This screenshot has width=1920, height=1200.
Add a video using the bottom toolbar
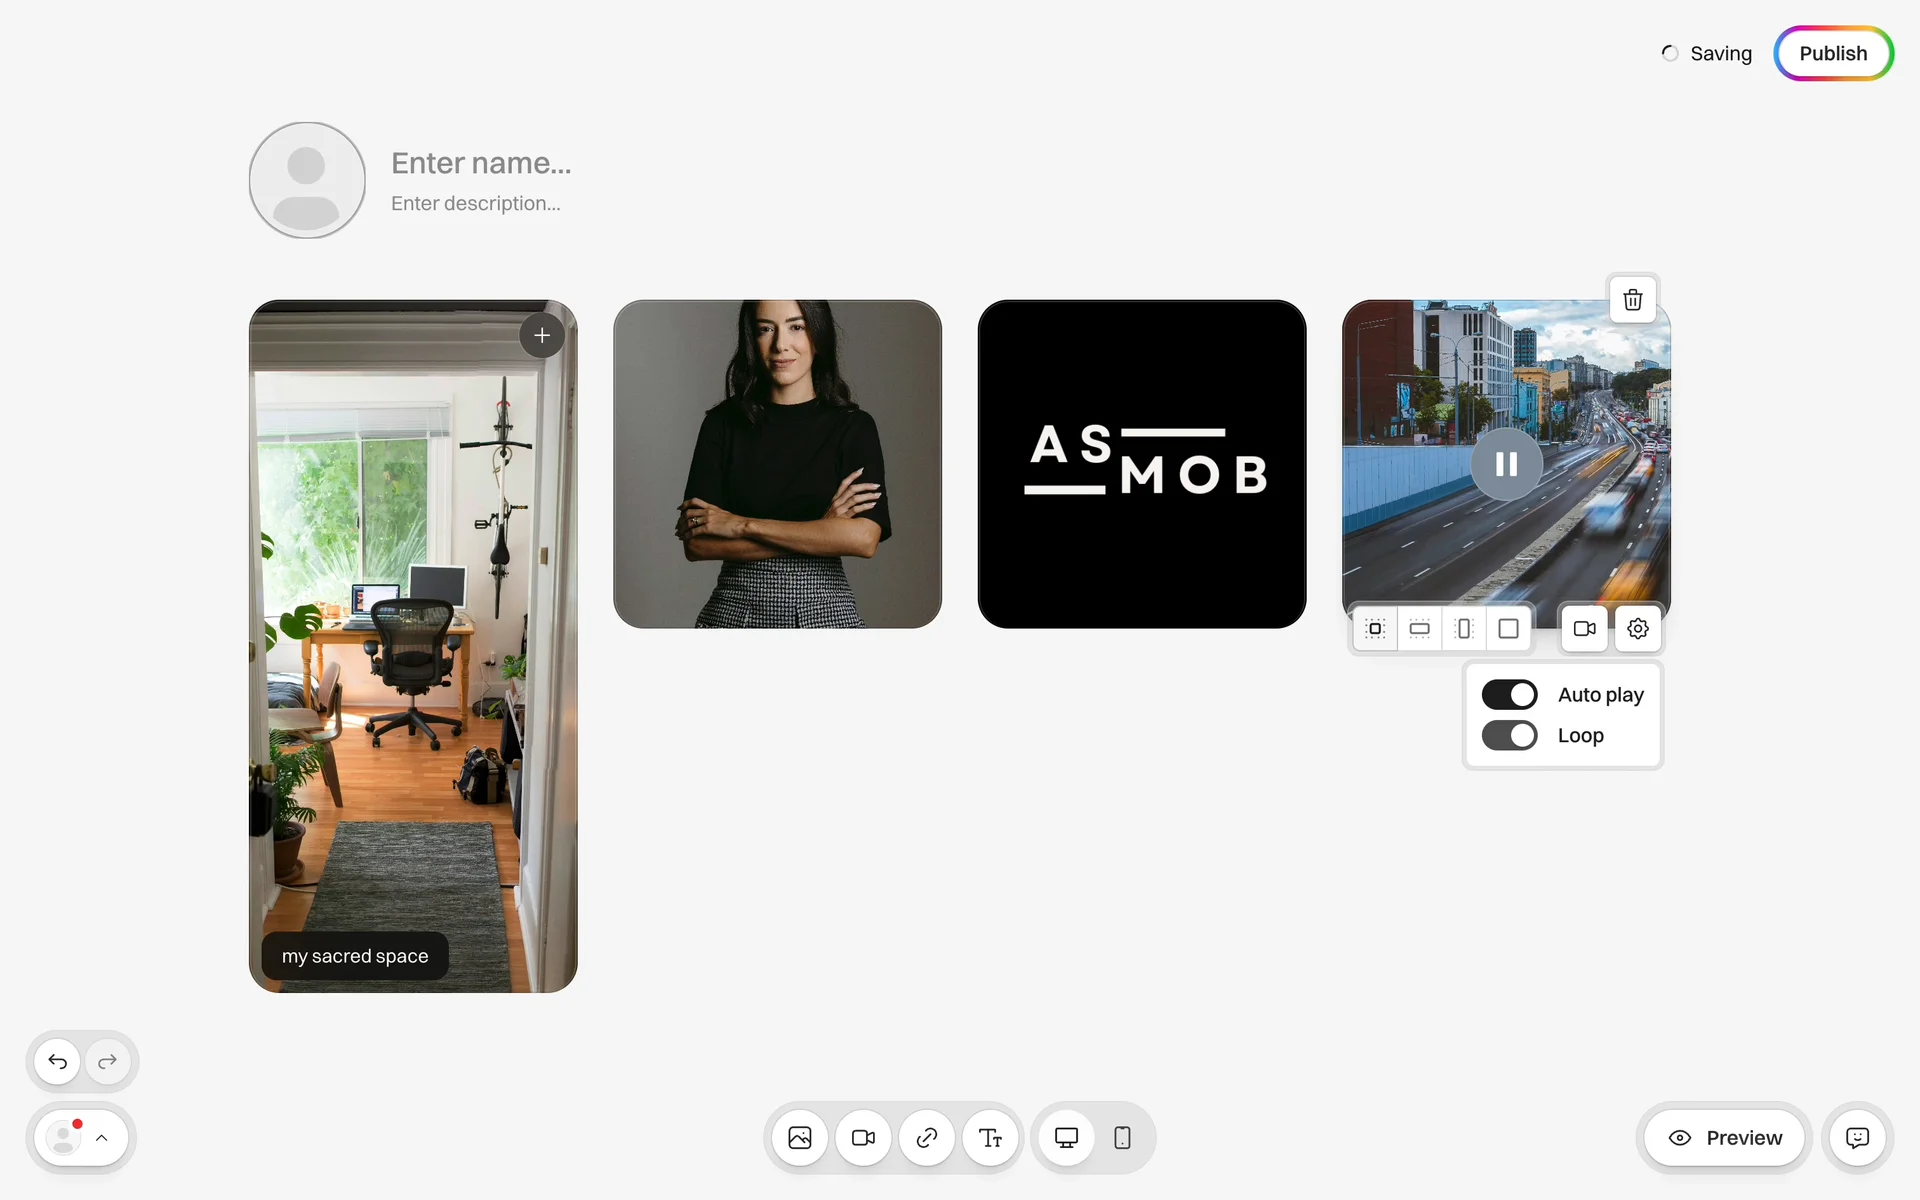pos(864,1138)
